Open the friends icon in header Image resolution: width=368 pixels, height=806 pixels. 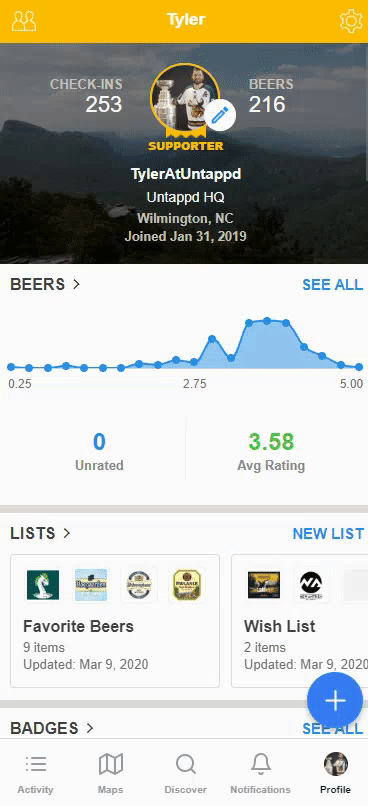(x=24, y=21)
